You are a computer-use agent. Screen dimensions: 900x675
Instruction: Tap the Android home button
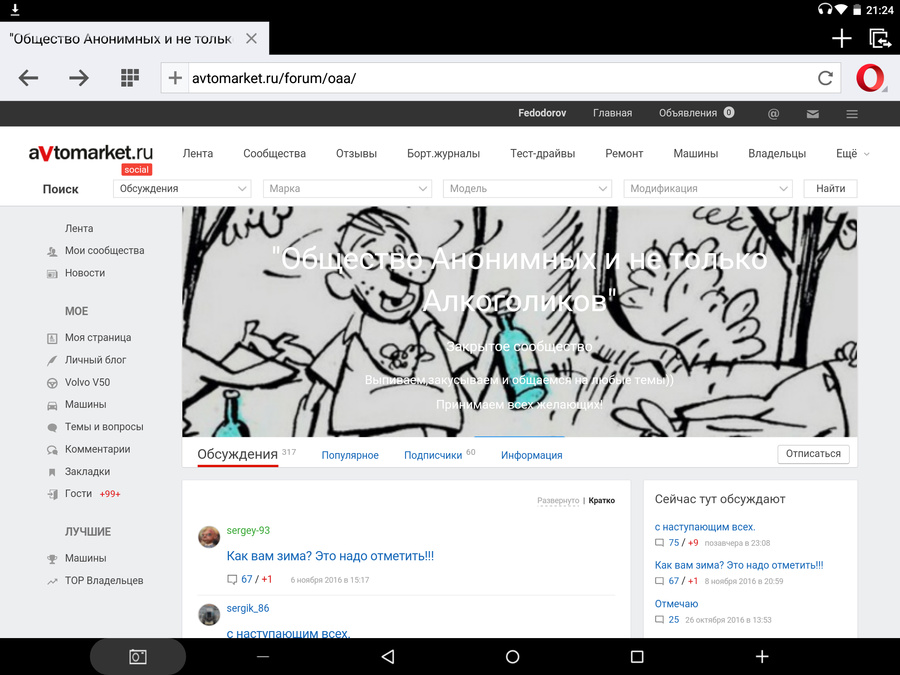point(513,656)
